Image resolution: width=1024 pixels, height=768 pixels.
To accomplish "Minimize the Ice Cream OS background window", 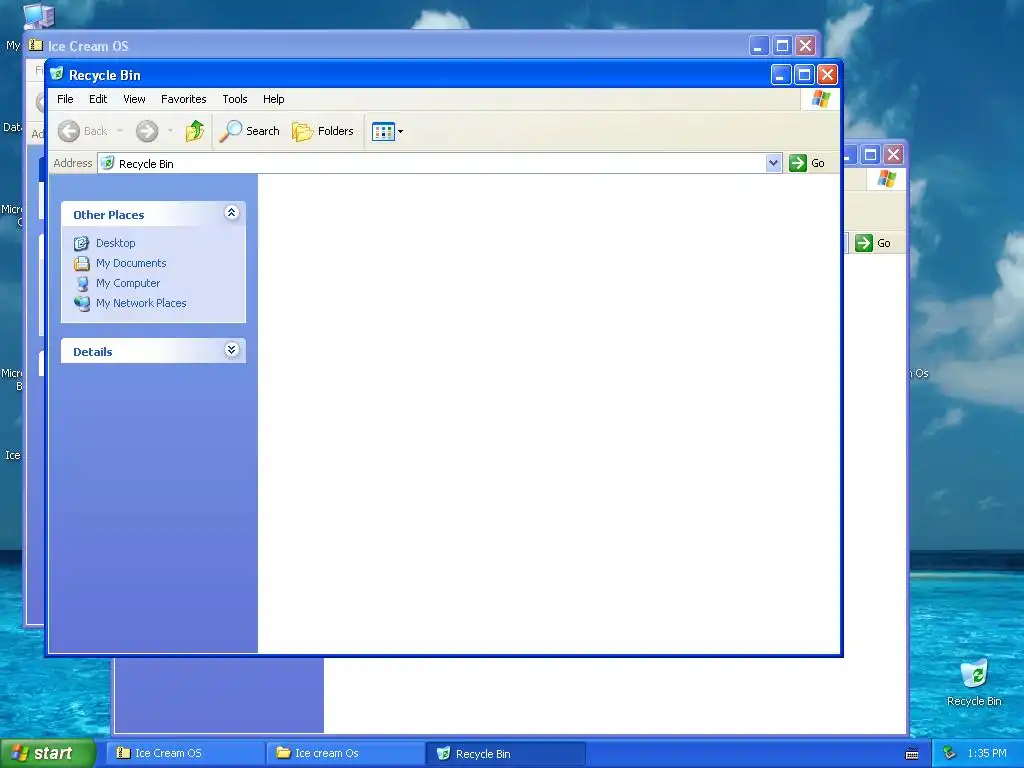I will click(758, 46).
